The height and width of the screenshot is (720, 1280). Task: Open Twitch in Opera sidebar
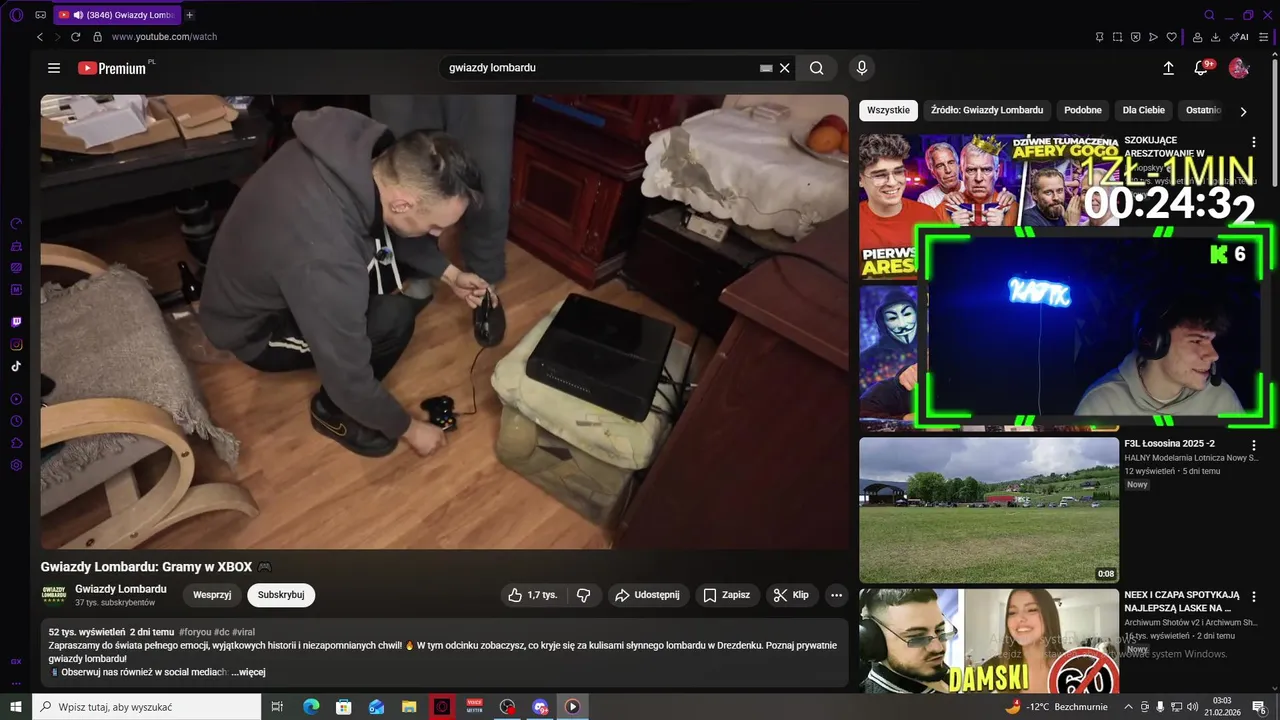pos(16,322)
